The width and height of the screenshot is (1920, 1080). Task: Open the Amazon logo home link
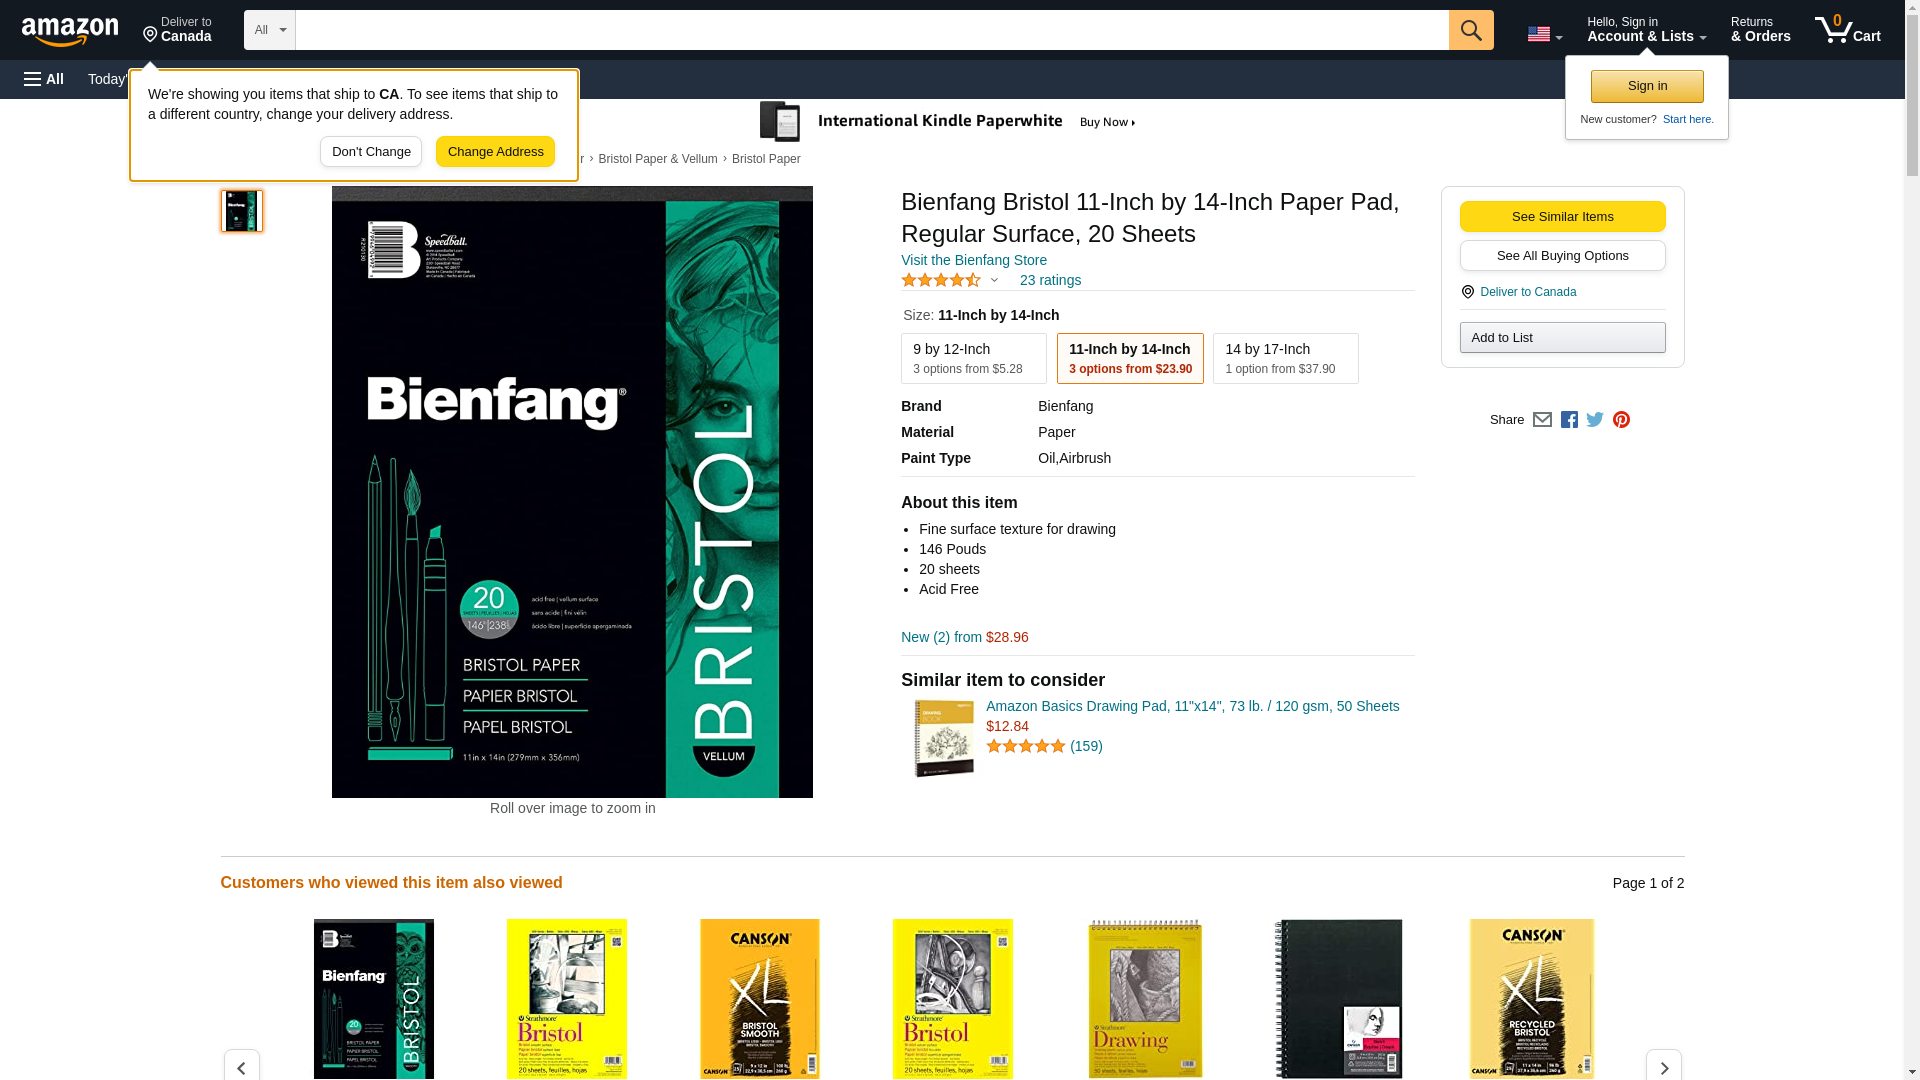(70, 31)
